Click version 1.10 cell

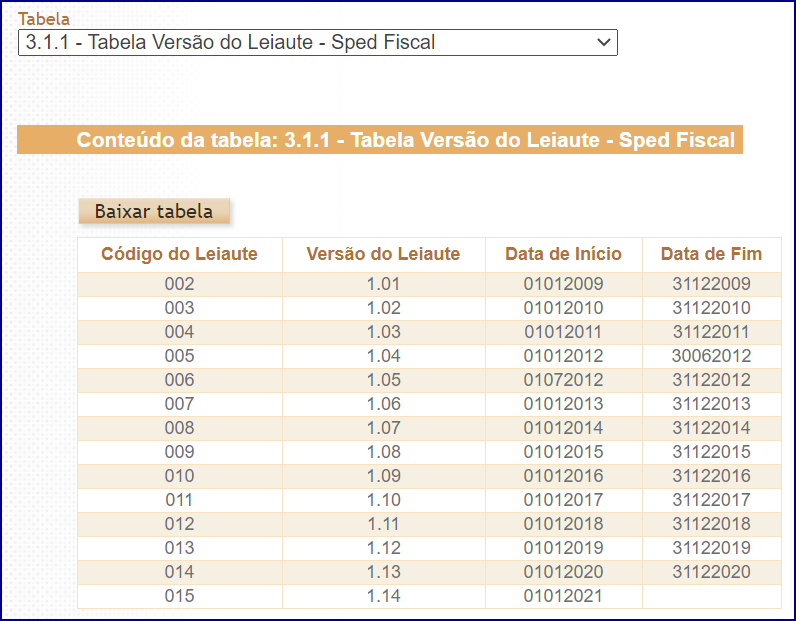click(384, 500)
